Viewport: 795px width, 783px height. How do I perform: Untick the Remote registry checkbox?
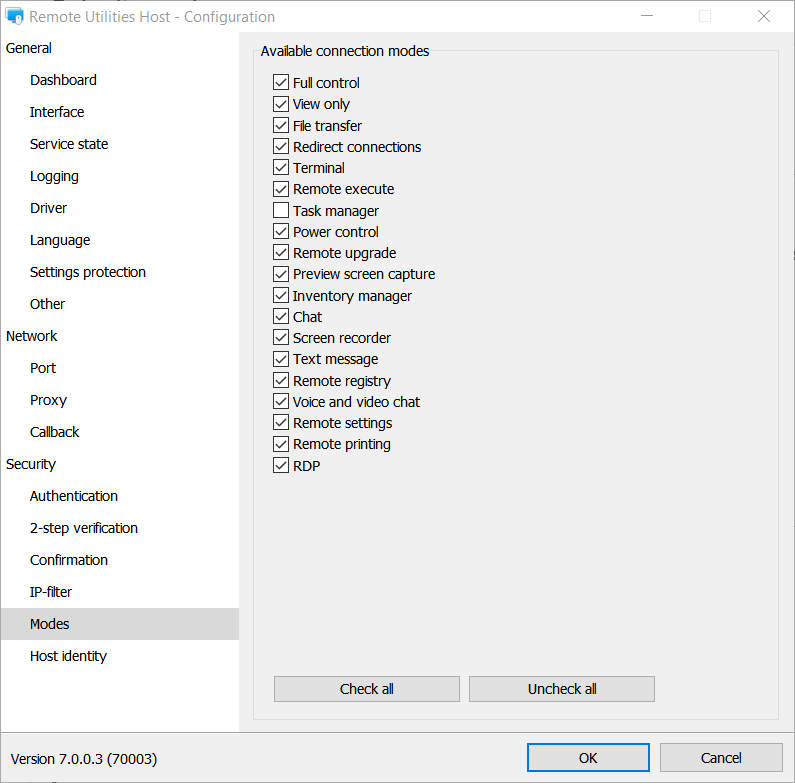tap(281, 381)
